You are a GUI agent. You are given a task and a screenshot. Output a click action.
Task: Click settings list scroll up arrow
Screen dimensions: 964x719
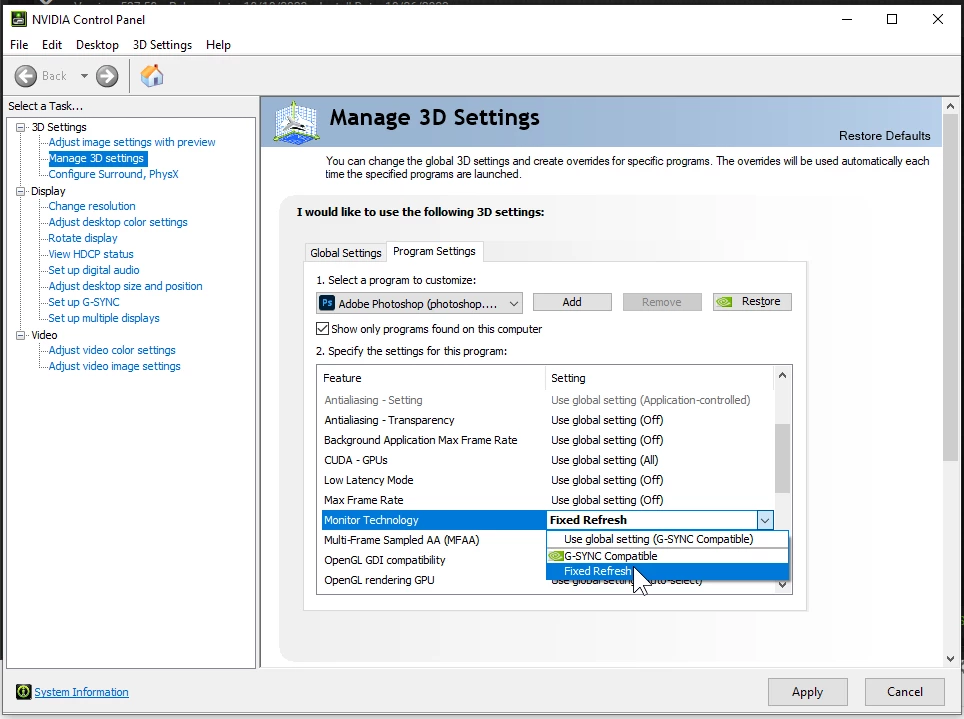click(782, 375)
